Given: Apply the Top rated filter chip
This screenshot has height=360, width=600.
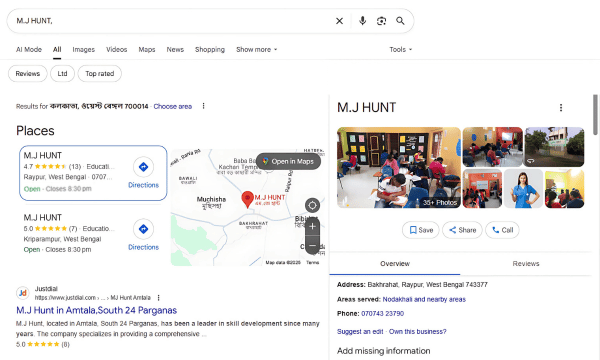Looking at the screenshot, I should (x=99, y=73).
